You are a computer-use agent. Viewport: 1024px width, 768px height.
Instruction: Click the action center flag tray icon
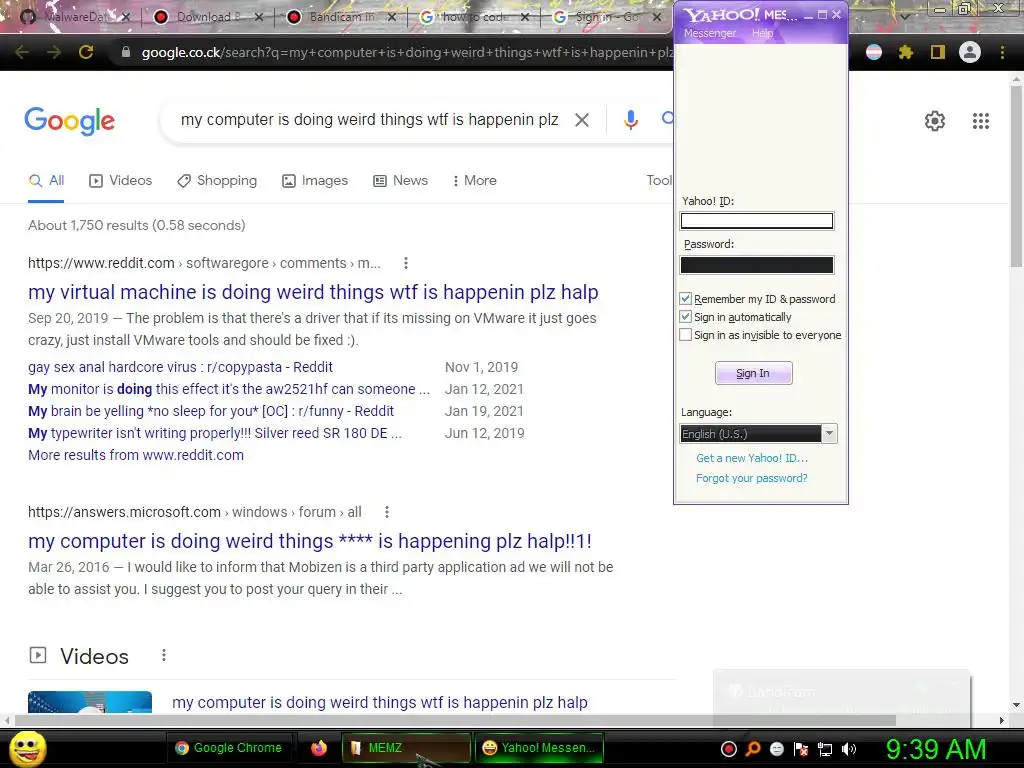click(x=801, y=749)
